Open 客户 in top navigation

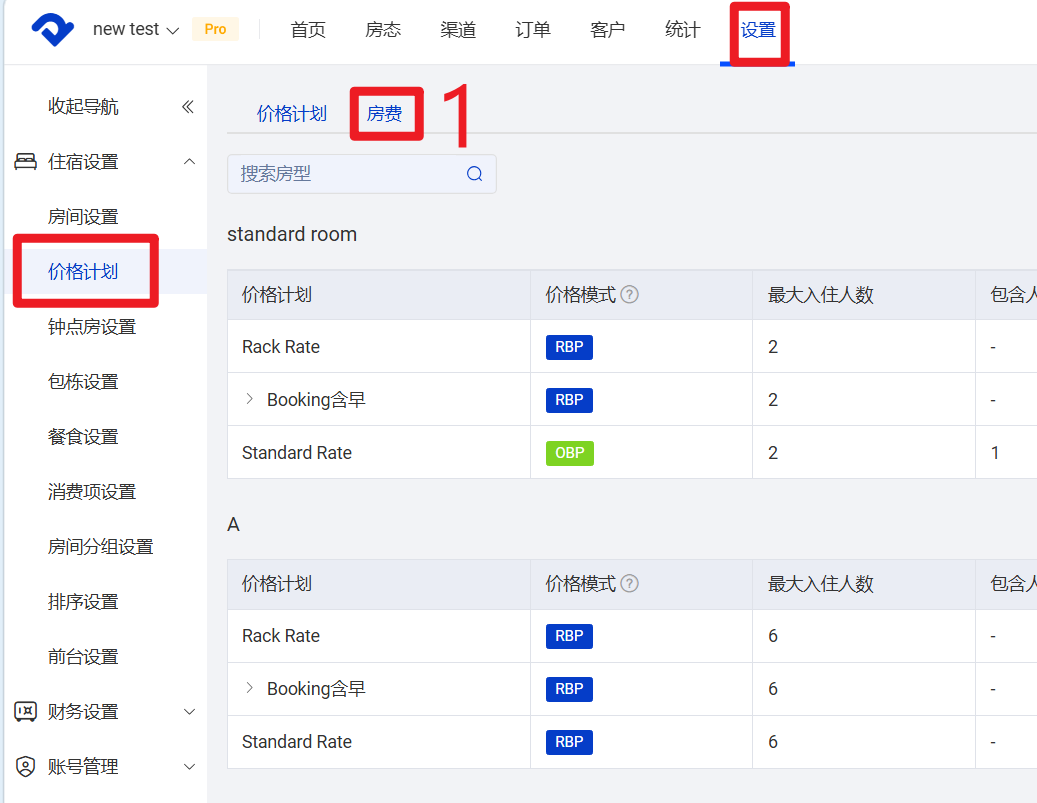tap(607, 30)
